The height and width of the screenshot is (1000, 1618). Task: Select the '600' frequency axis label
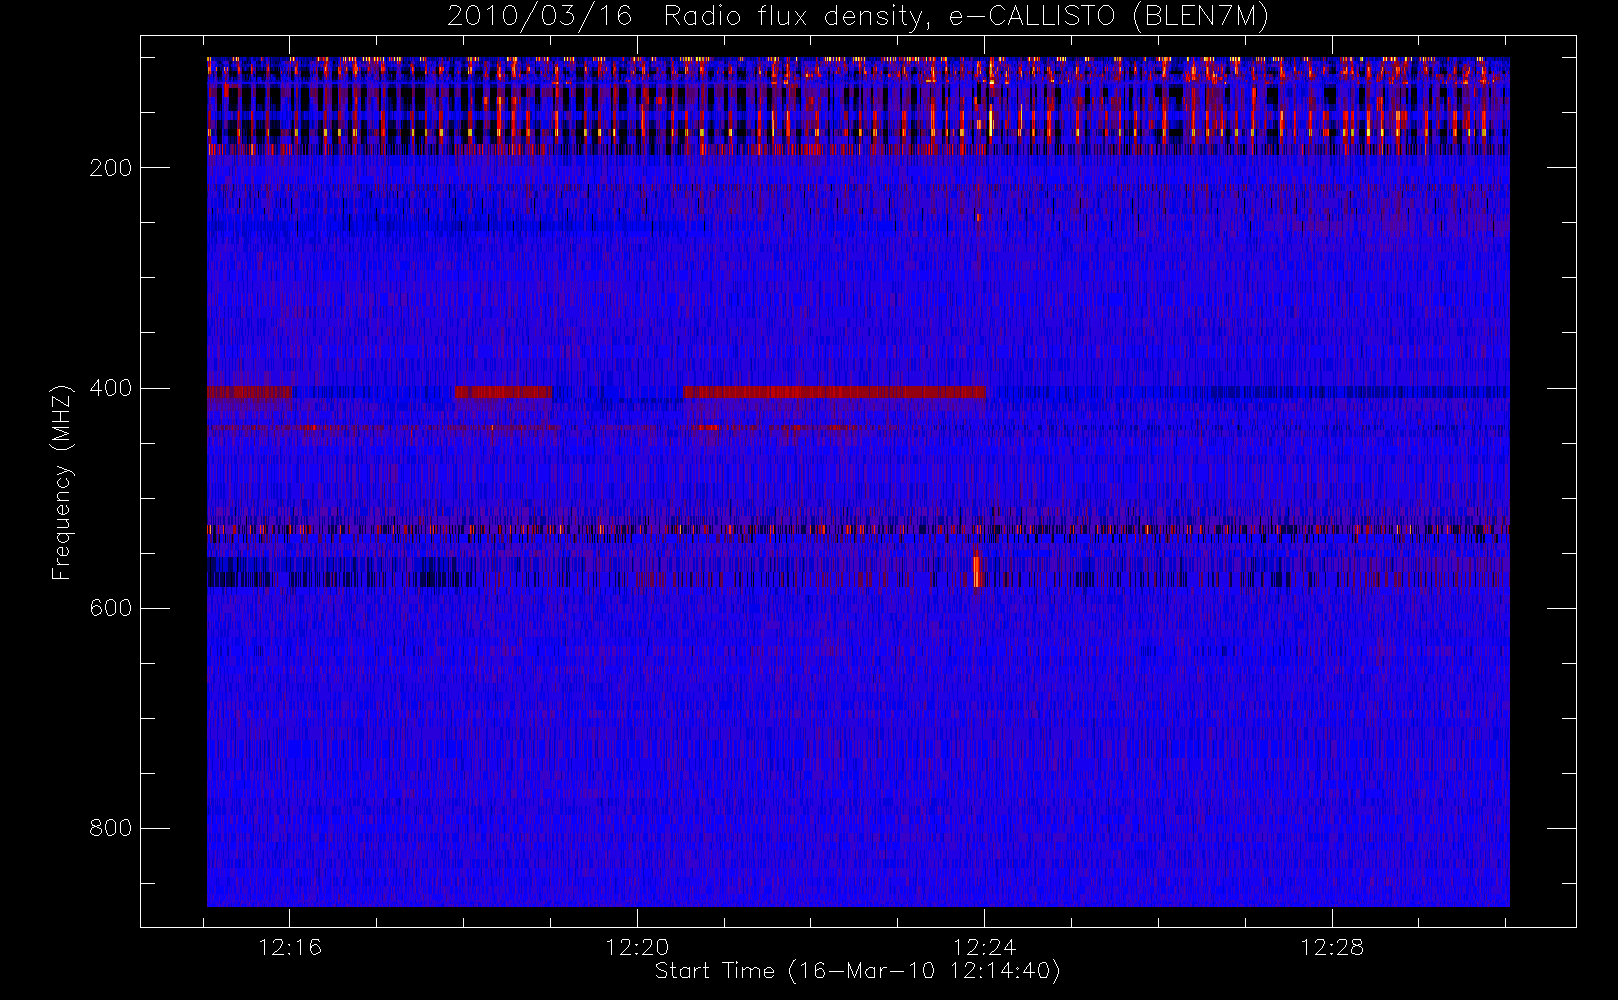coord(111,608)
